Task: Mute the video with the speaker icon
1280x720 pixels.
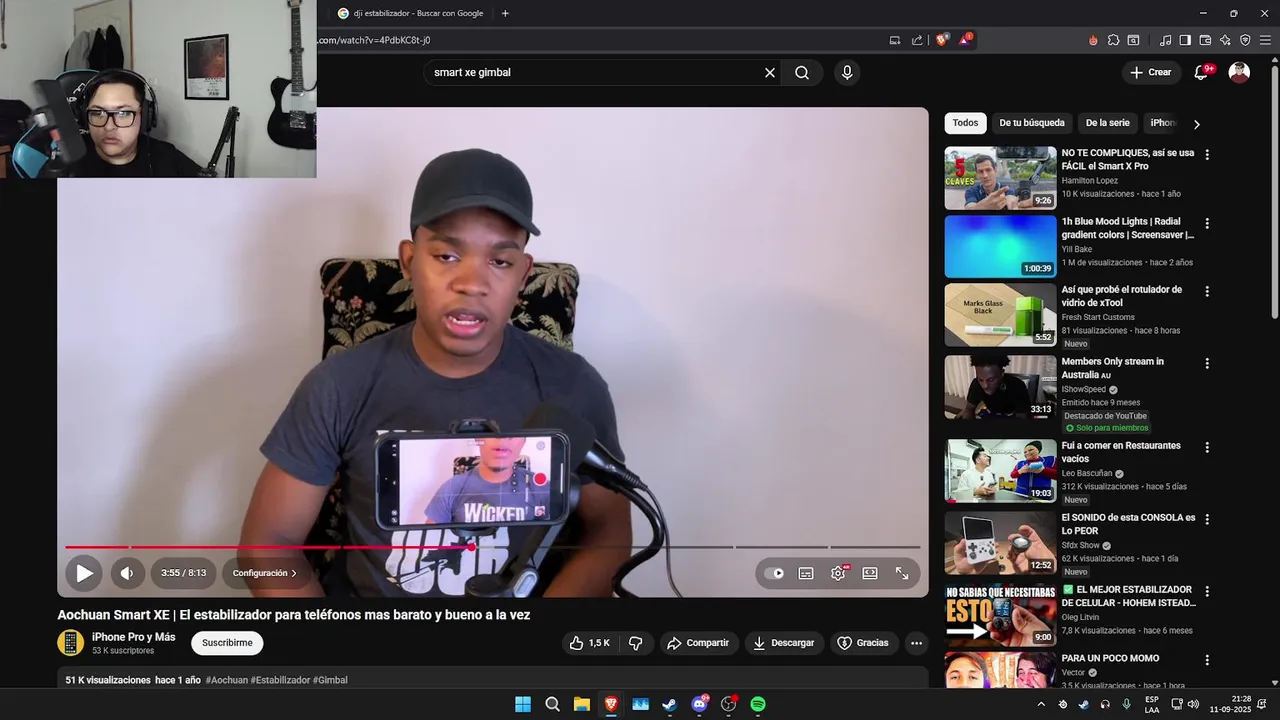Action: (x=126, y=573)
